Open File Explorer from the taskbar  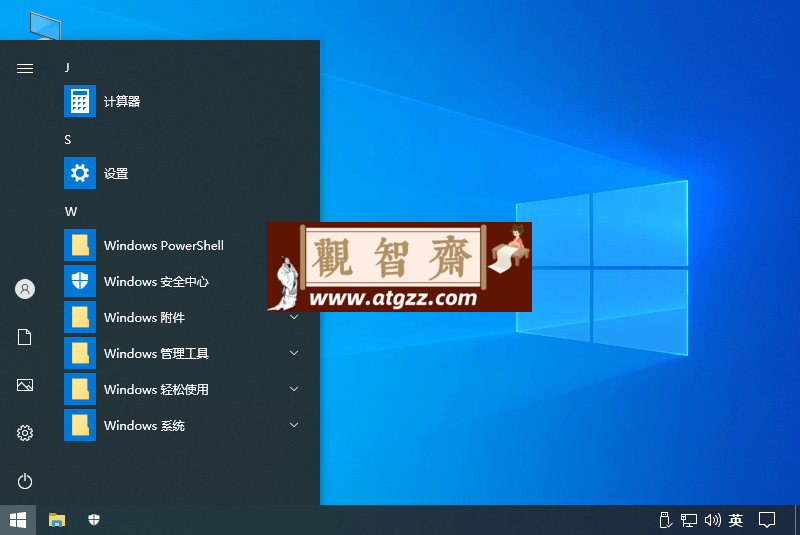coord(57,520)
